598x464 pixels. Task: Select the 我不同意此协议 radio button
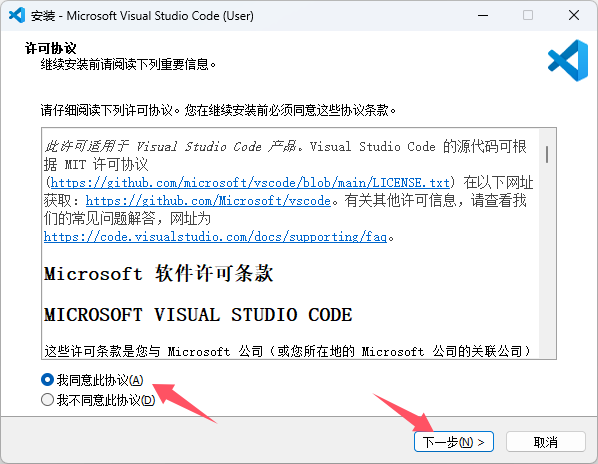[x=47, y=400]
